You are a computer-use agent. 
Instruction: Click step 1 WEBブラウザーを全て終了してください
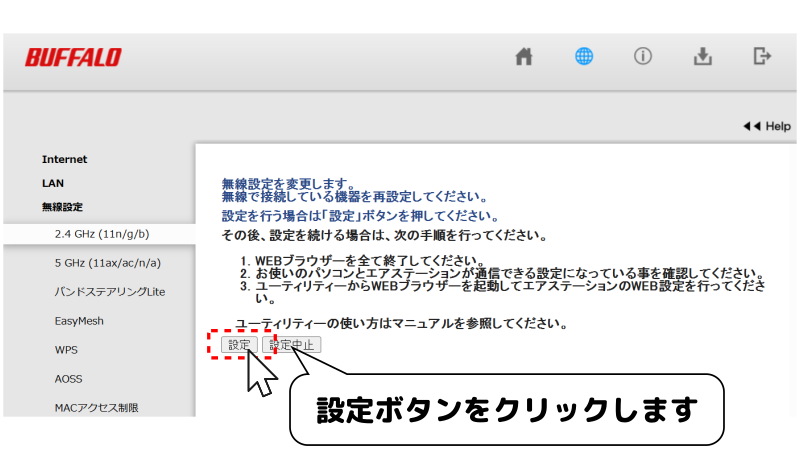click(x=370, y=261)
